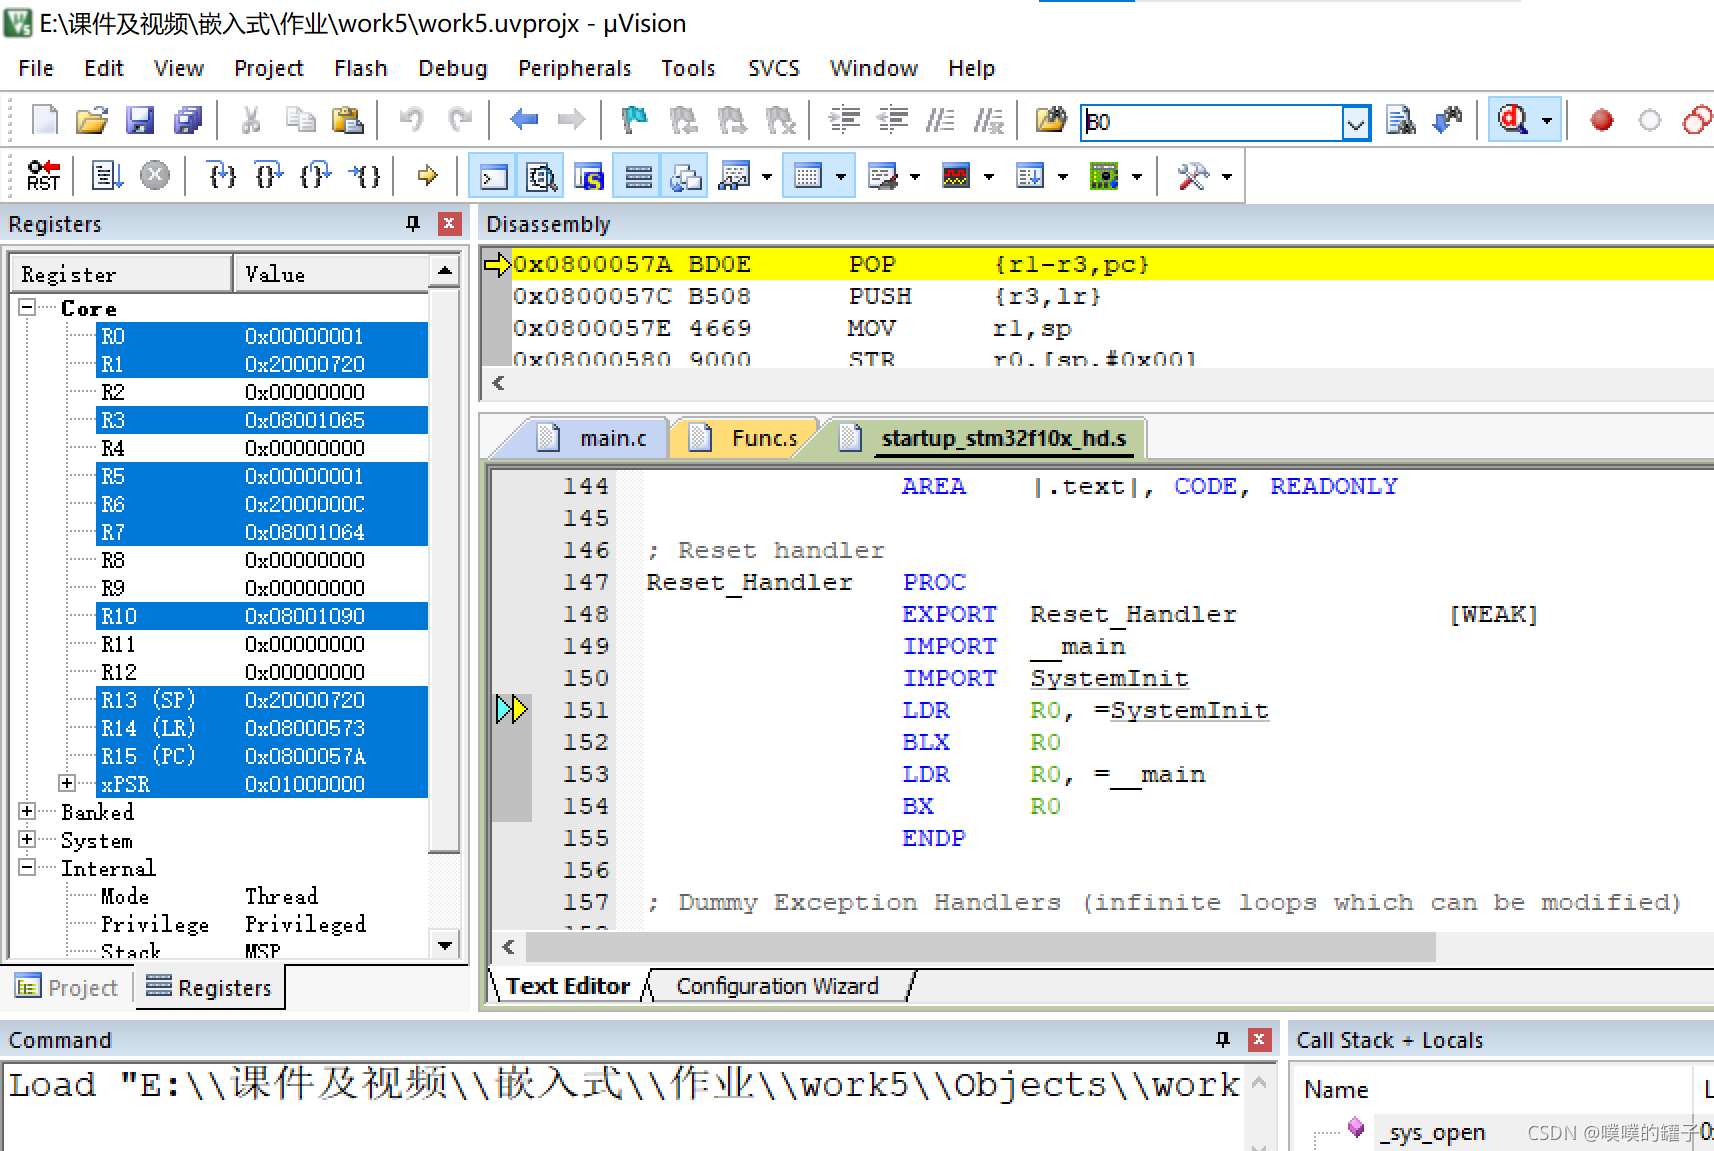Expand the Banked register group
The height and width of the screenshot is (1151, 1714).
click(28, 811)
